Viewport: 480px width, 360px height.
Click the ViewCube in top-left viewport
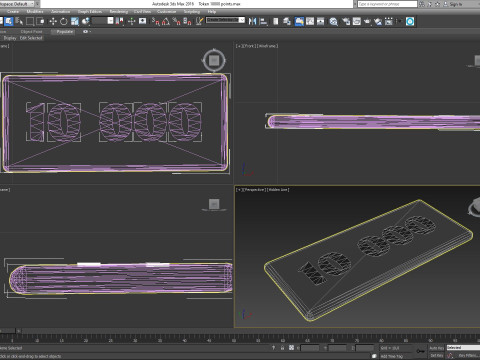214,61
